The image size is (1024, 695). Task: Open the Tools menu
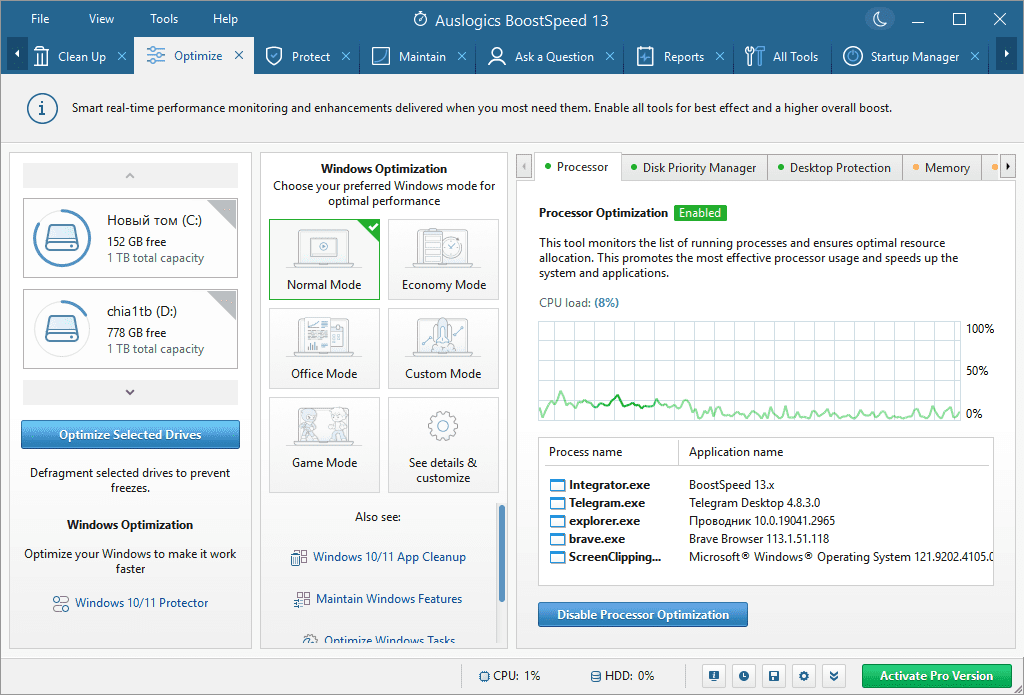[x=164, y=19]
